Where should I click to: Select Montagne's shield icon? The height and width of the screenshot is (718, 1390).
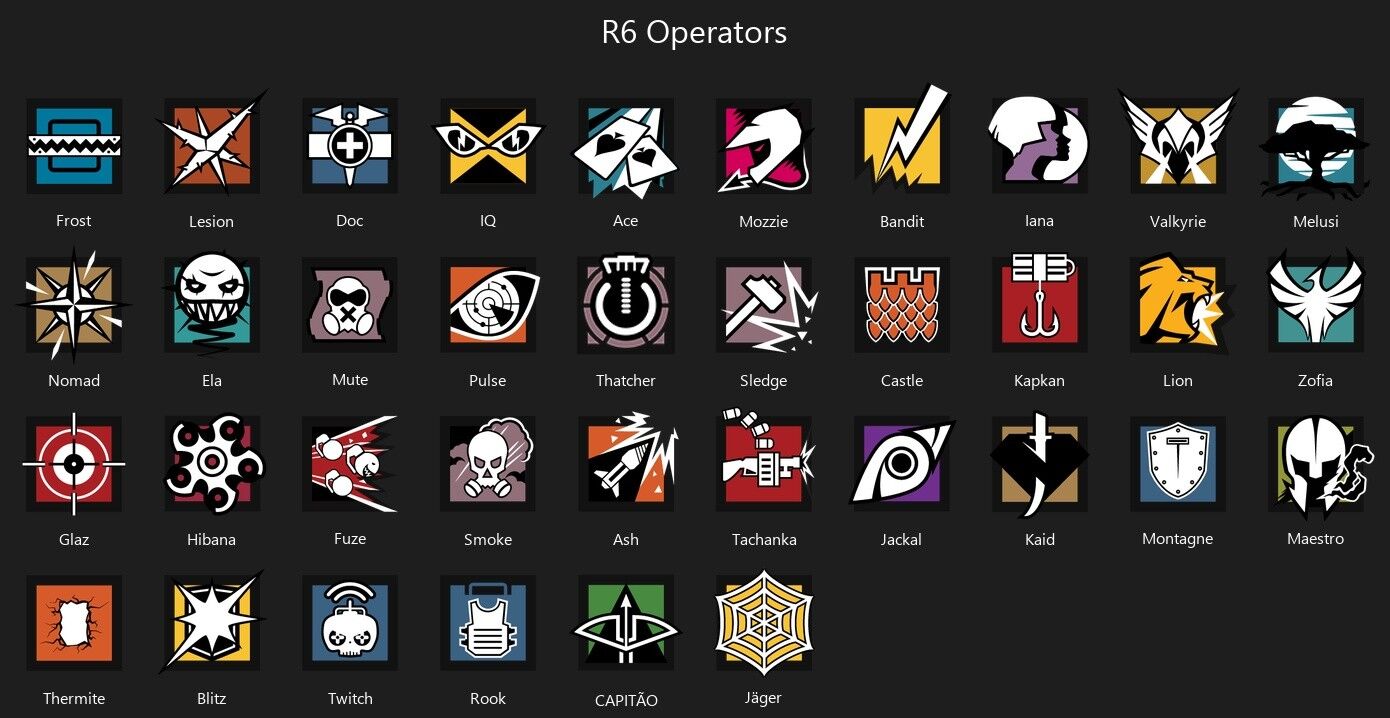click(x=1178, y=464)
